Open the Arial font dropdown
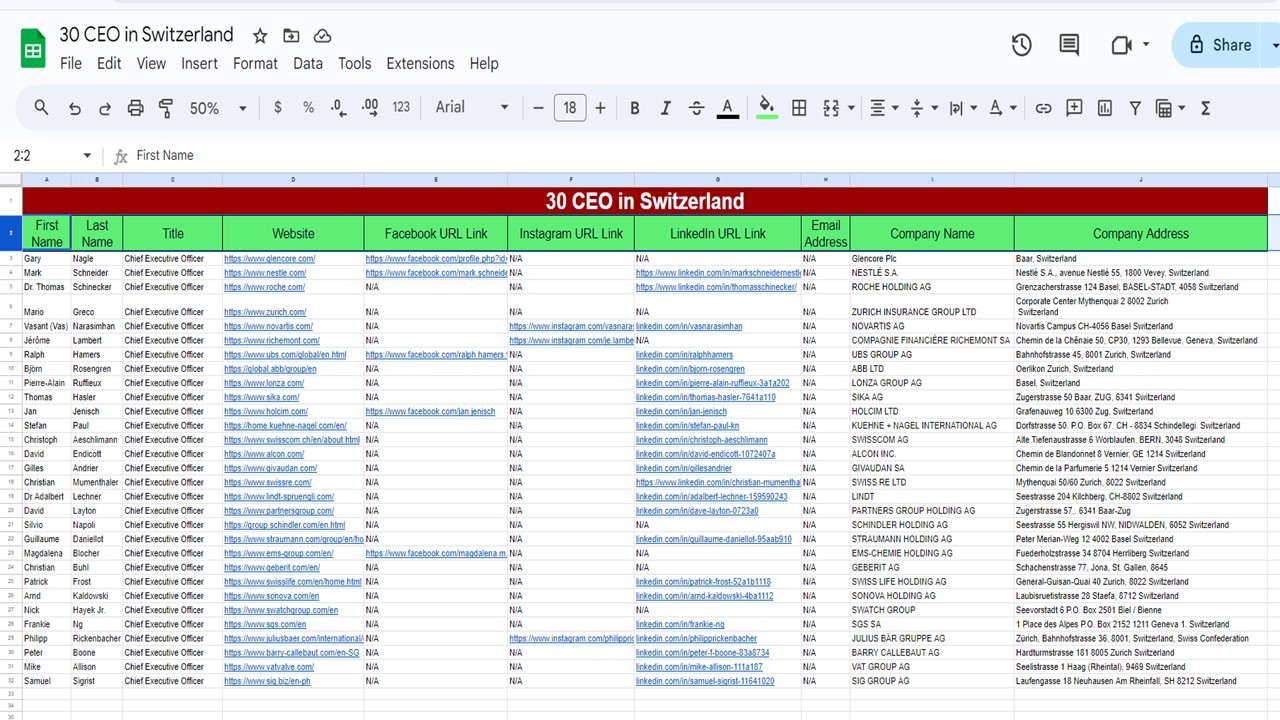The height and width of the screenshot is (720, 1280). [x=472, y=108]
